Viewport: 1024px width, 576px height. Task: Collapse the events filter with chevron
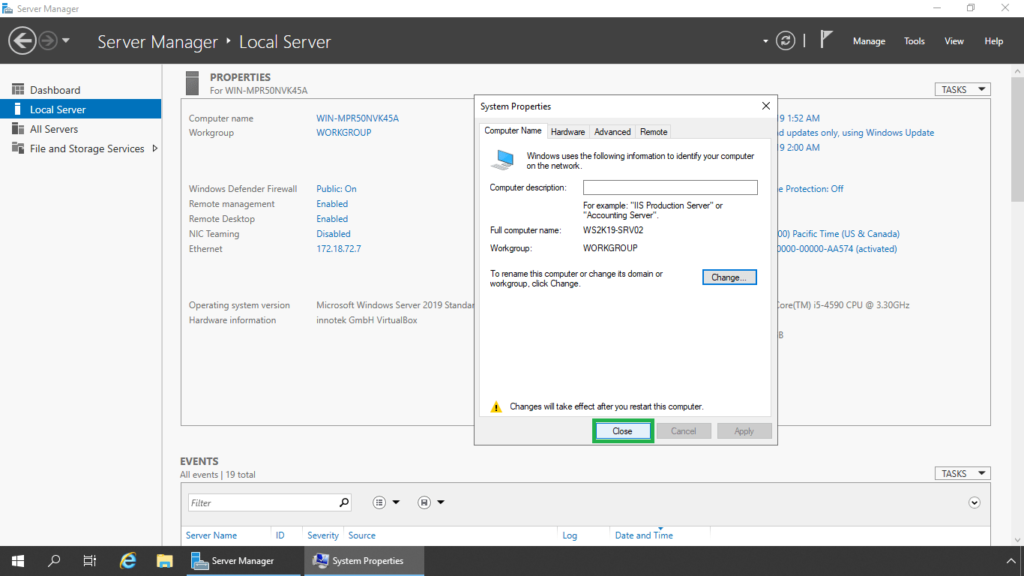click(x=974, y=503)
